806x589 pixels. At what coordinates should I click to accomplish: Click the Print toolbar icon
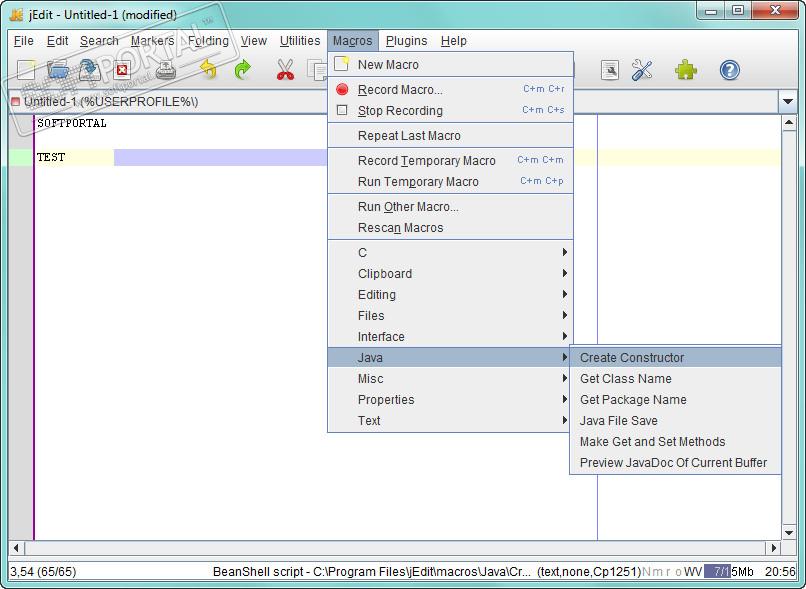pyautogui.click(x=166, y=69)
